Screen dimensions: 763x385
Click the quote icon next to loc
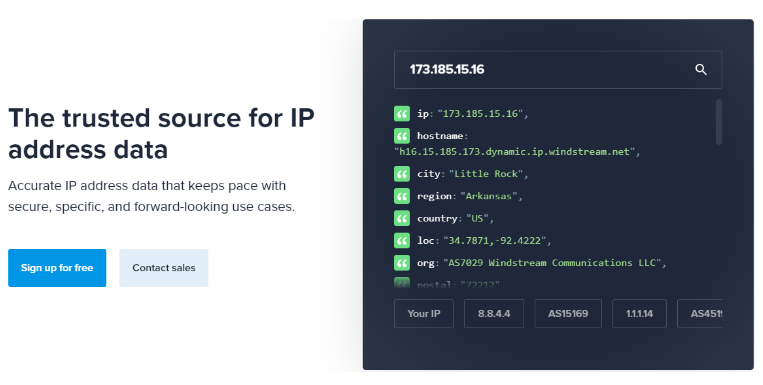tap(402, 240)
